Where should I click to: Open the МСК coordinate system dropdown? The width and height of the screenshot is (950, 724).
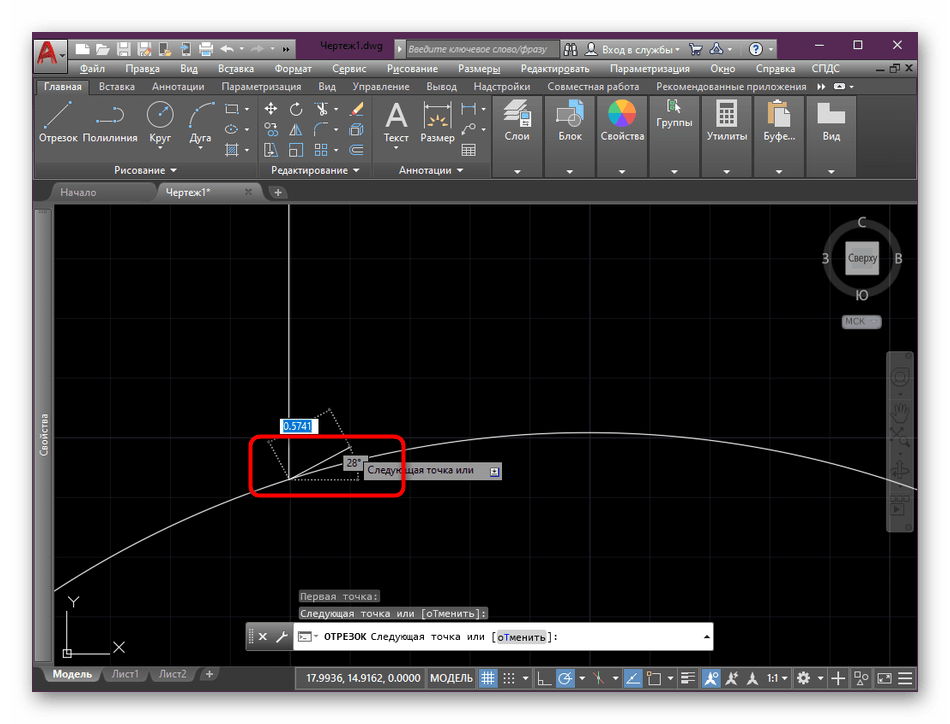pyautogui.click(x=861, y=321)
